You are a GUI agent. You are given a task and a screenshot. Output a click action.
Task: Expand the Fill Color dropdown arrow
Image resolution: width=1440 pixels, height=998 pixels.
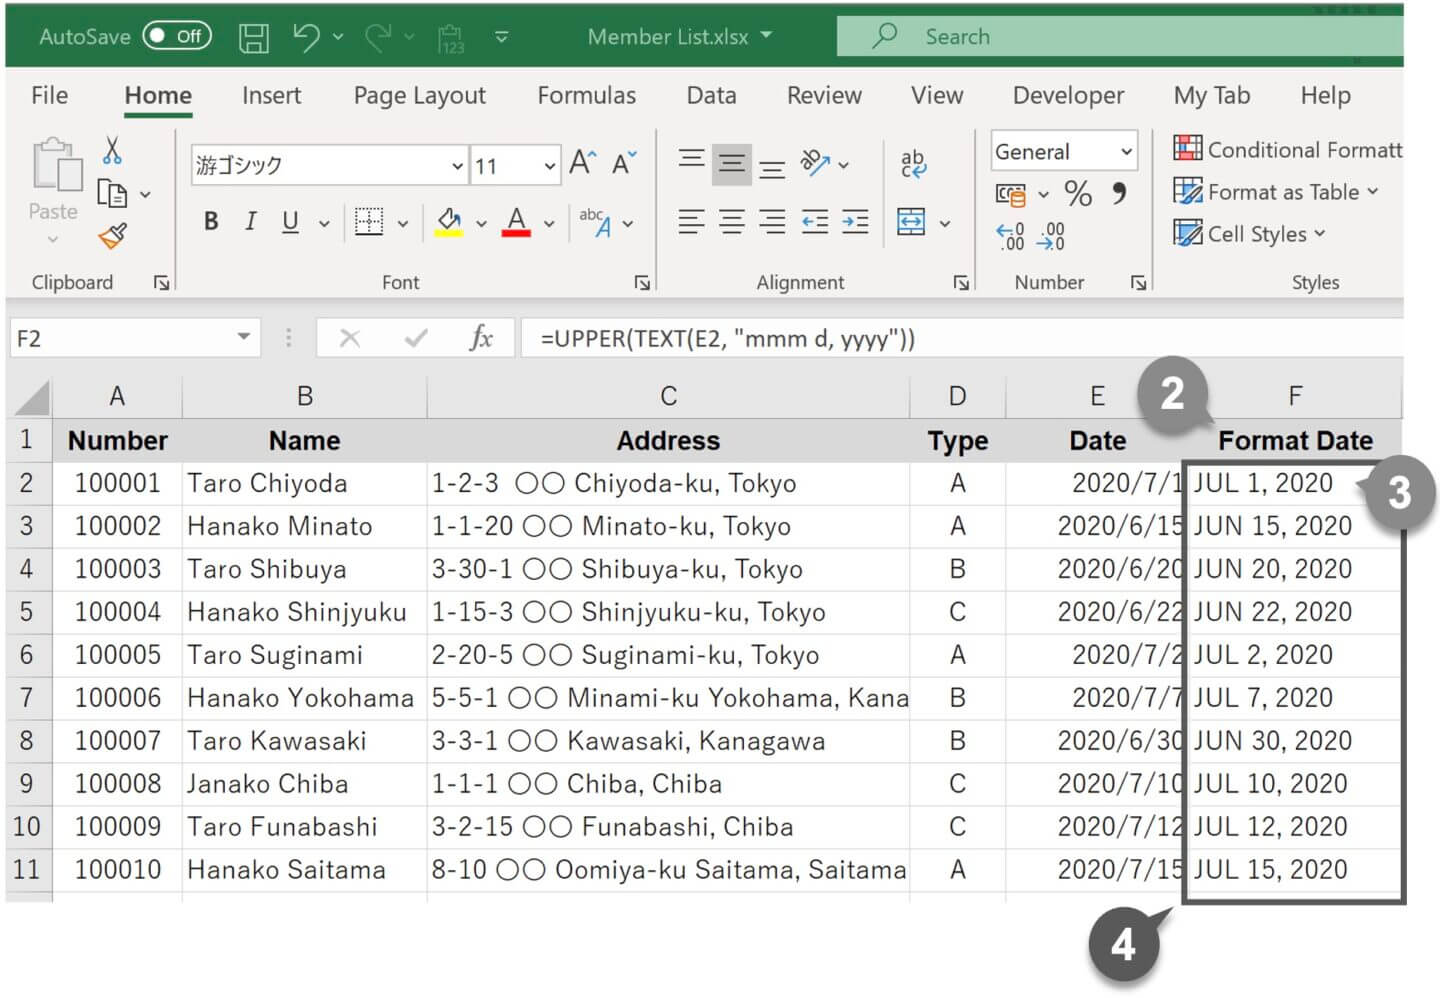tap(481, 222)
